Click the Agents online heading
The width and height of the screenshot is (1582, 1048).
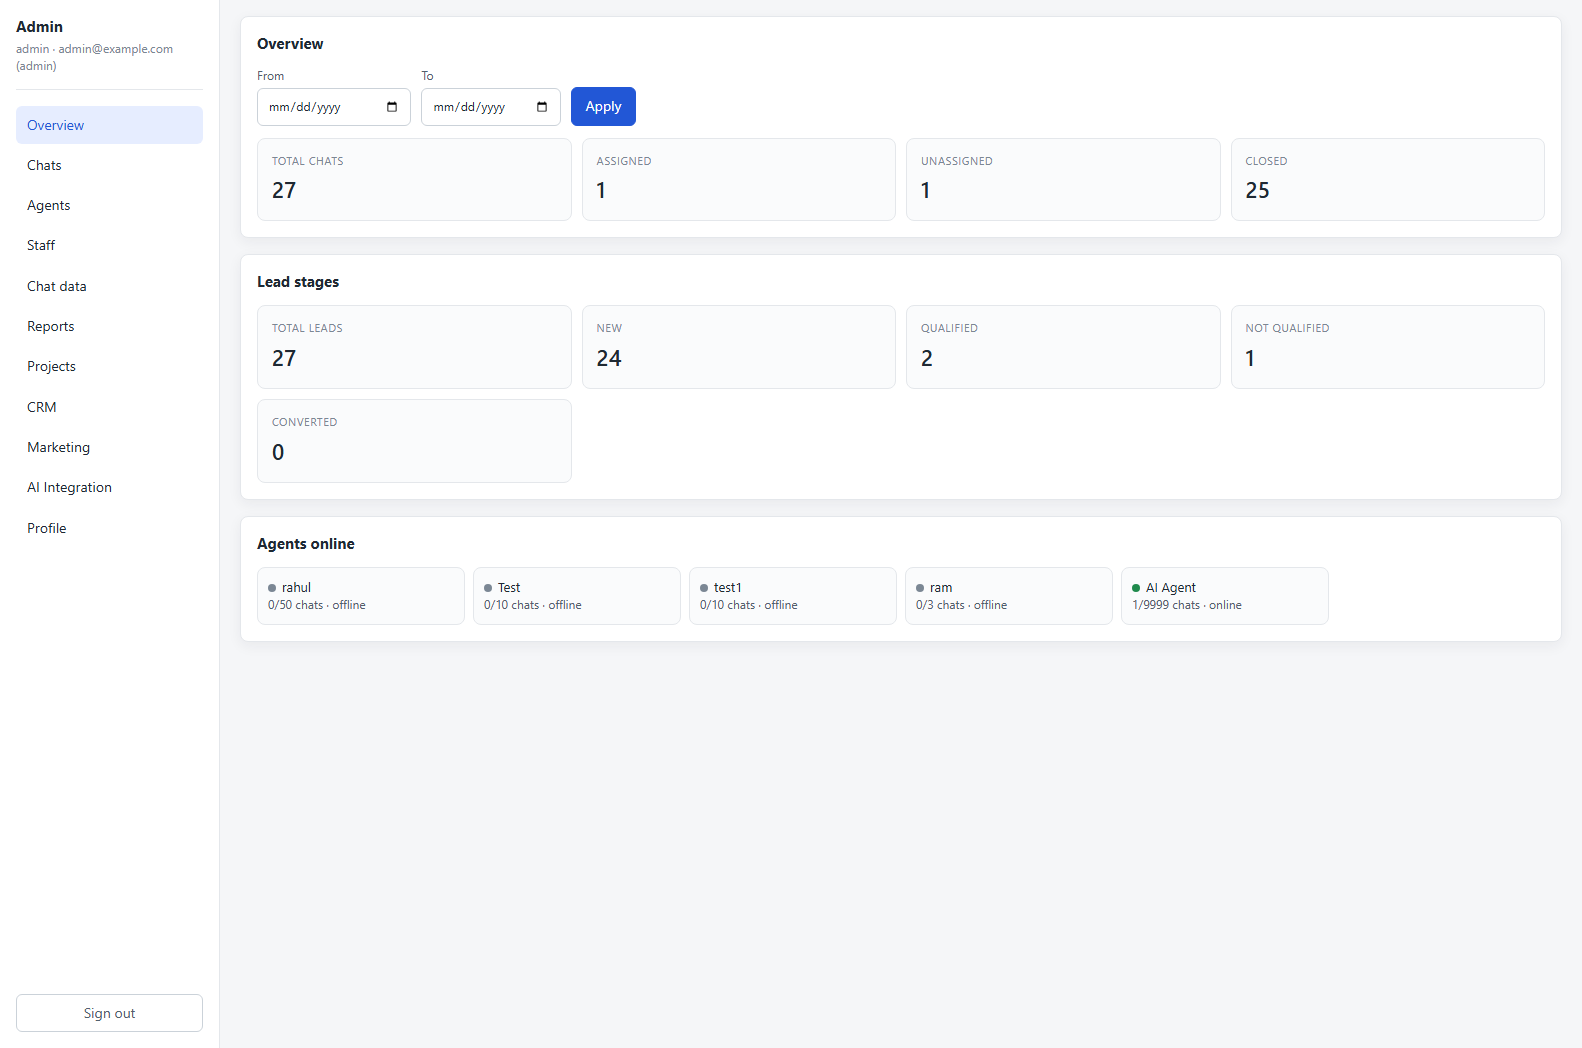tap(306, 544)
